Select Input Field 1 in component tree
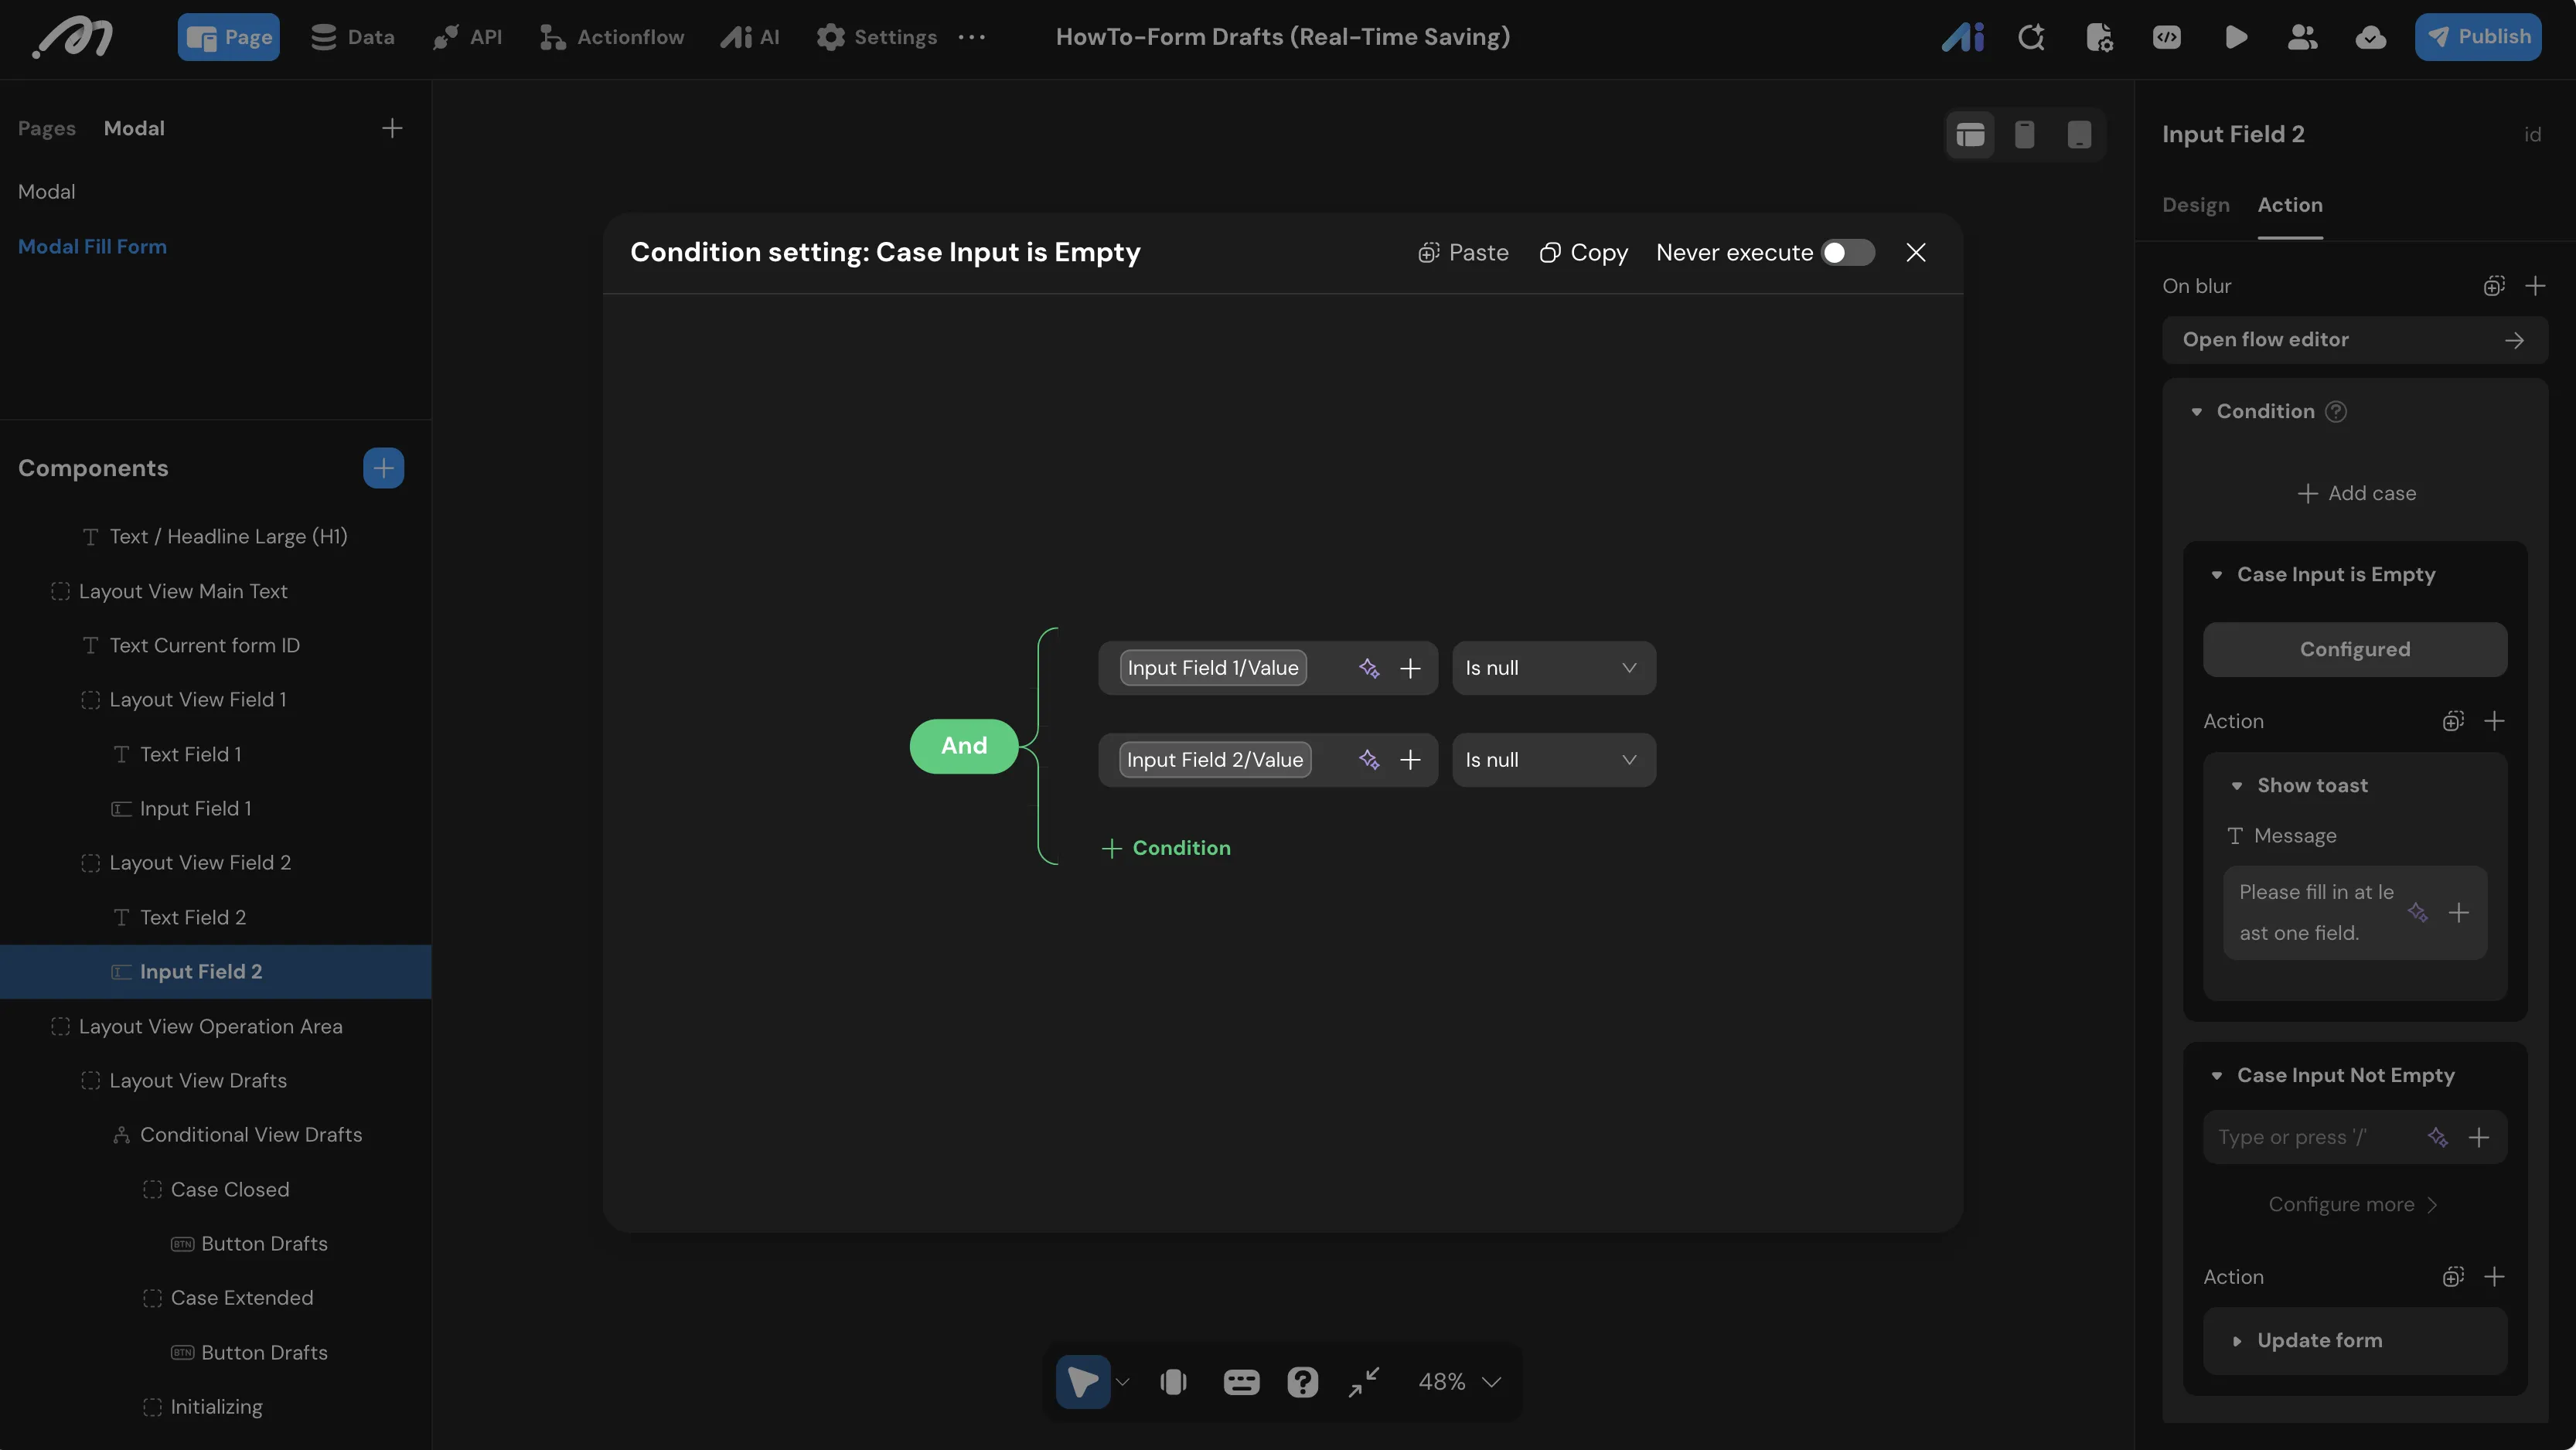Viewport: 2576px width, 1450px height. coord(196,809)
